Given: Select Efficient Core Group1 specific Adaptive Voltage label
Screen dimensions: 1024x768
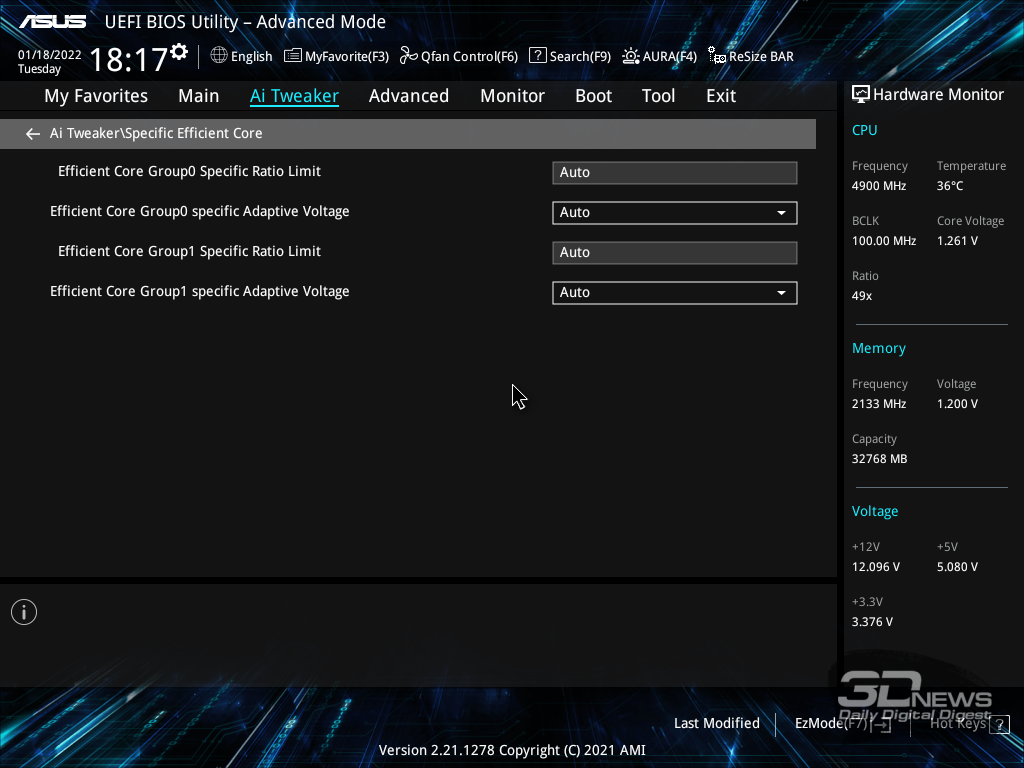Looking at the screenshot, I should tap(200, 292).
